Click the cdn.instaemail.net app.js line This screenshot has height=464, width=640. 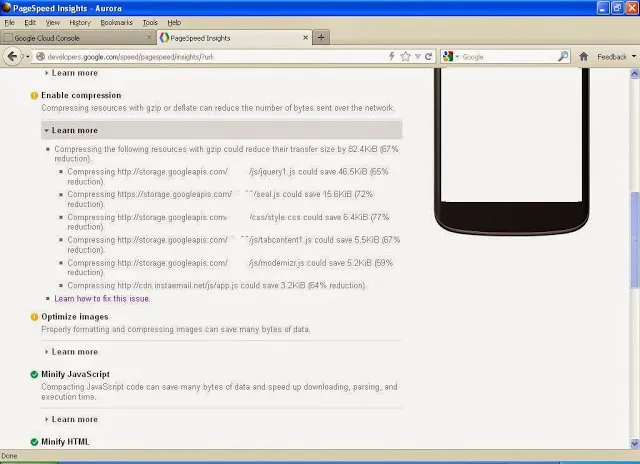217,286
